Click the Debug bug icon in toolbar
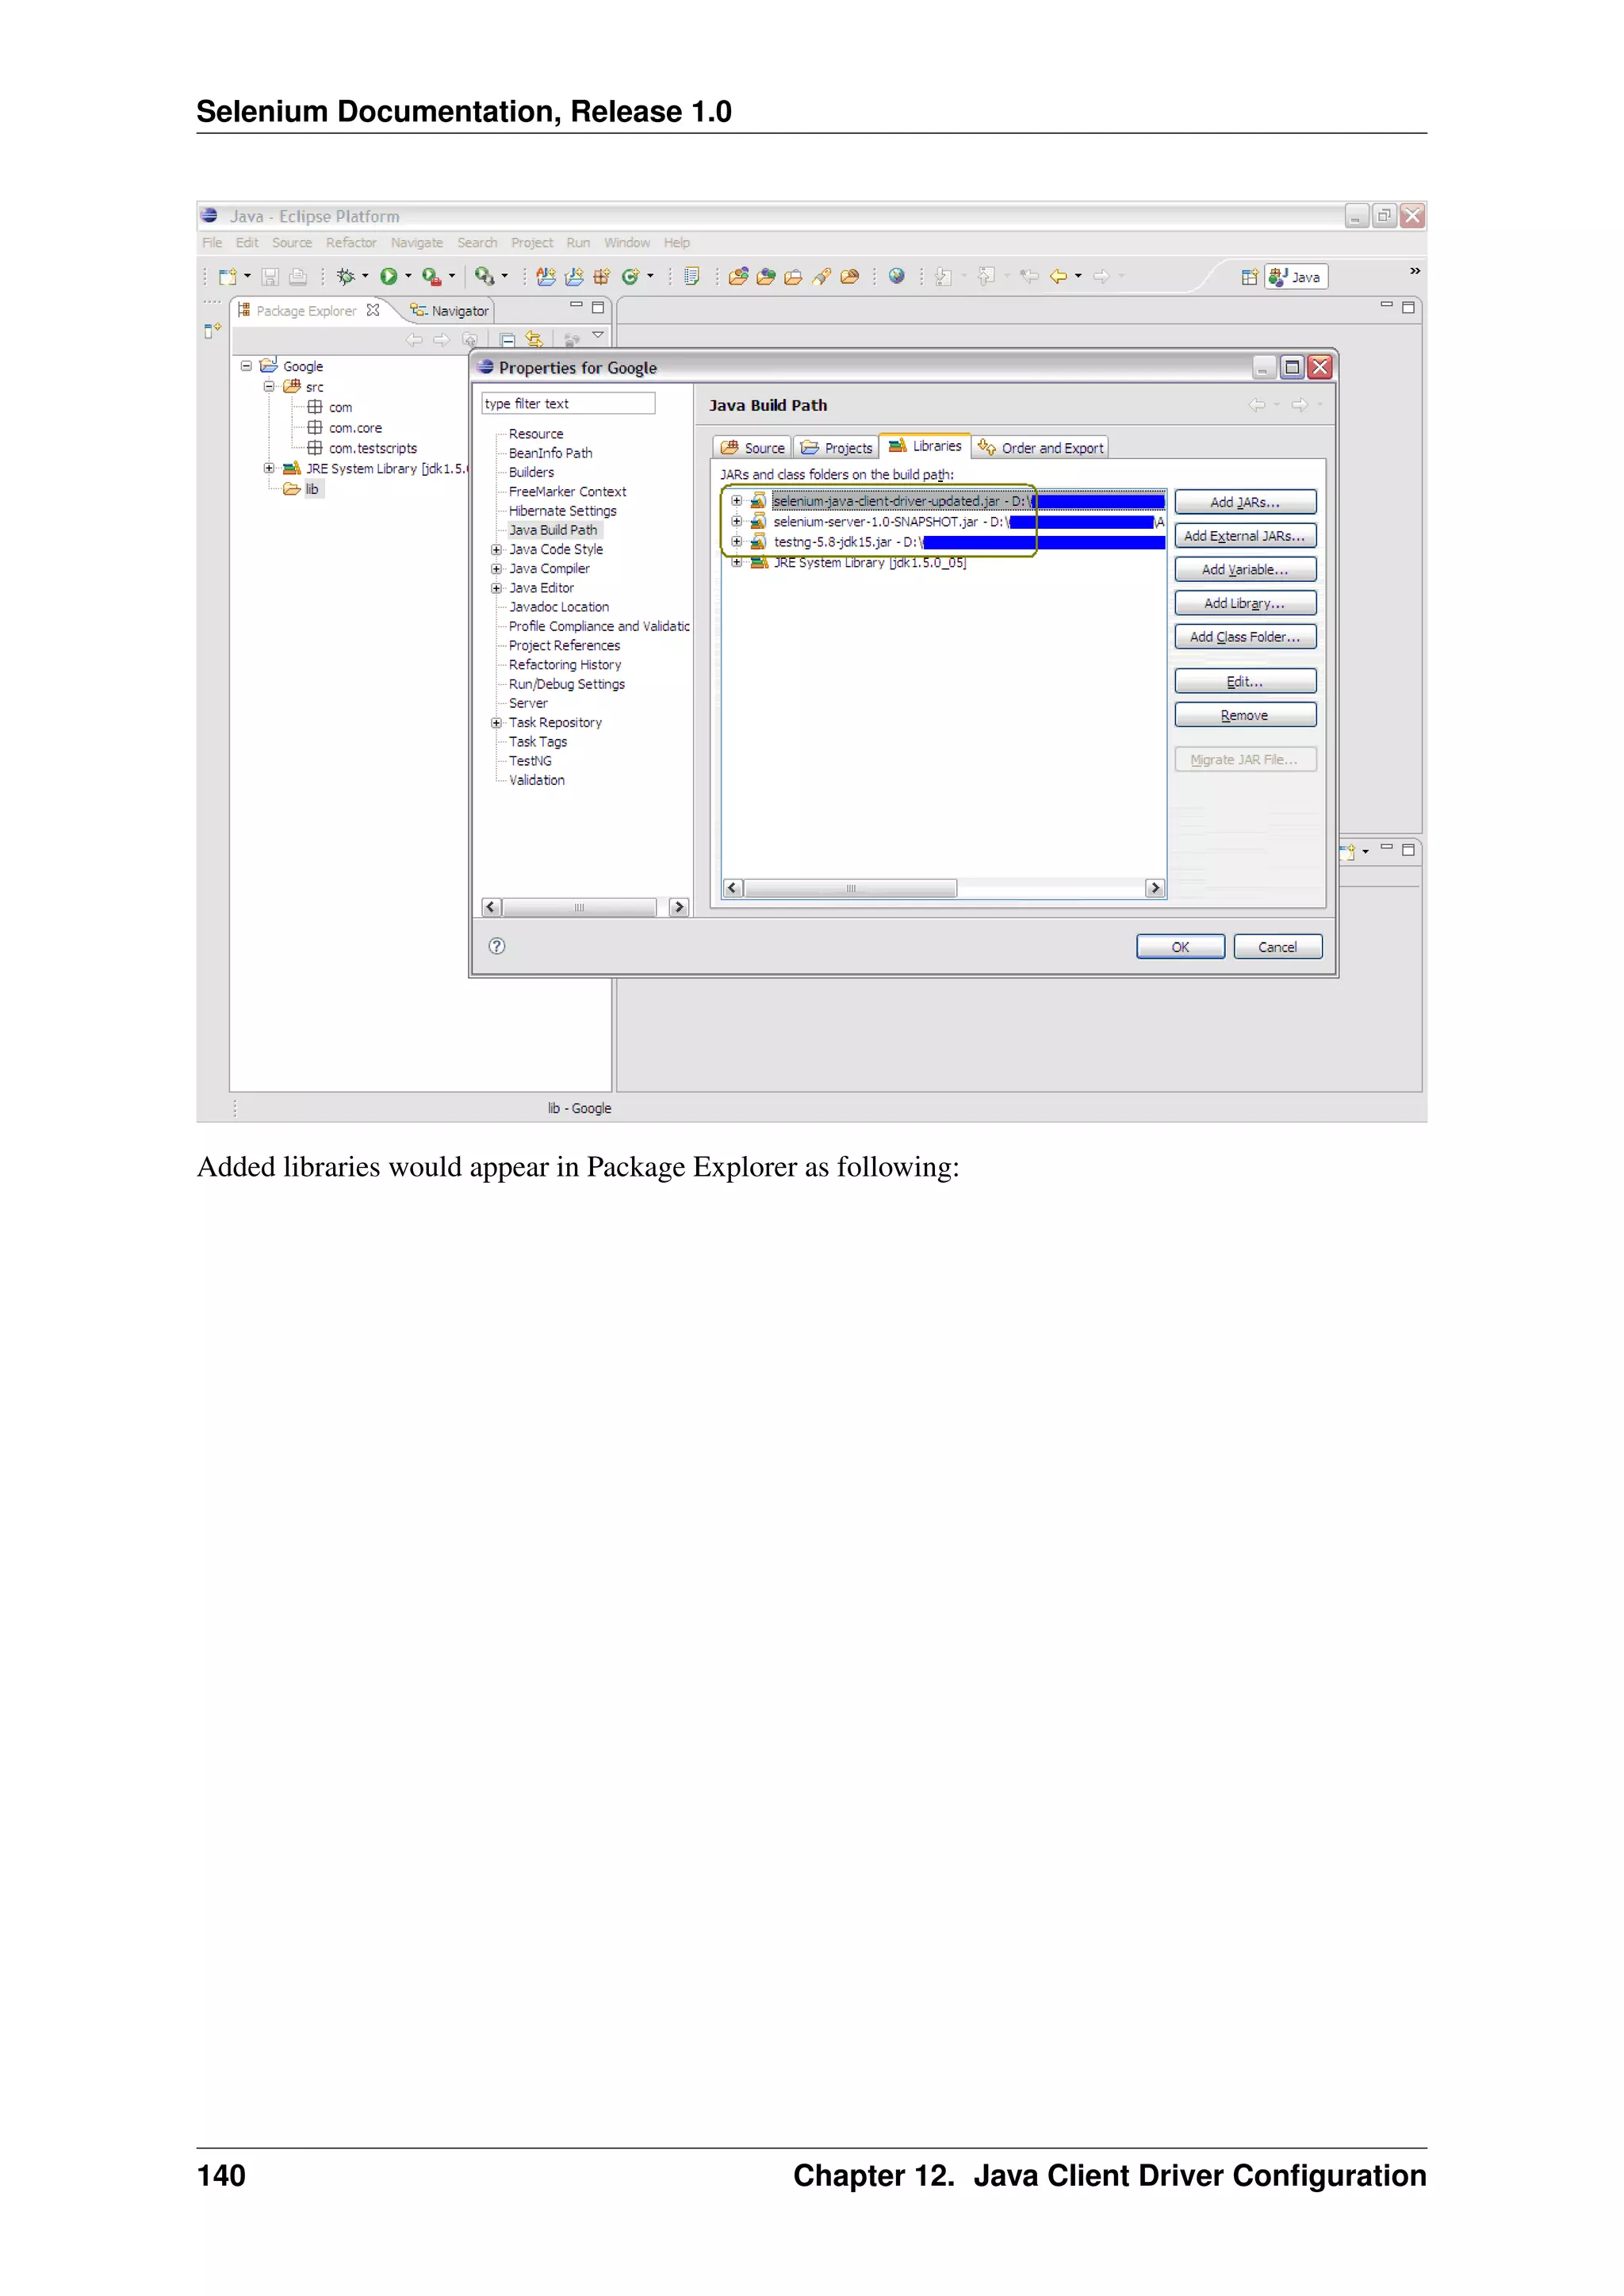The image size is (1624, 2296). point(346,277)
